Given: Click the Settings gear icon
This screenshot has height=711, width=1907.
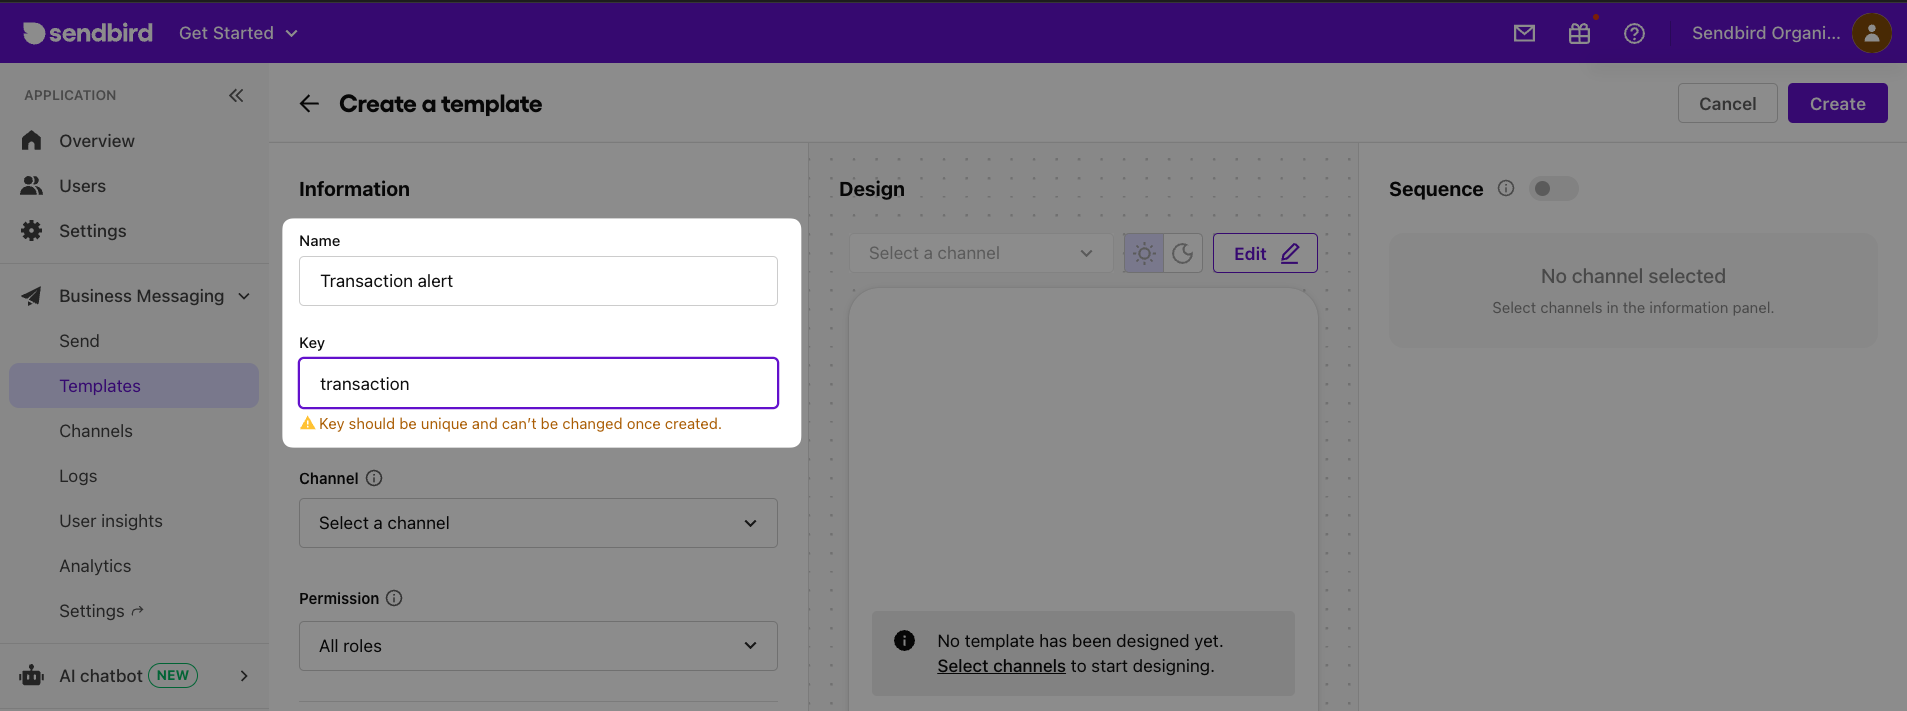Looking at the screenshot, I should (32, 231).
